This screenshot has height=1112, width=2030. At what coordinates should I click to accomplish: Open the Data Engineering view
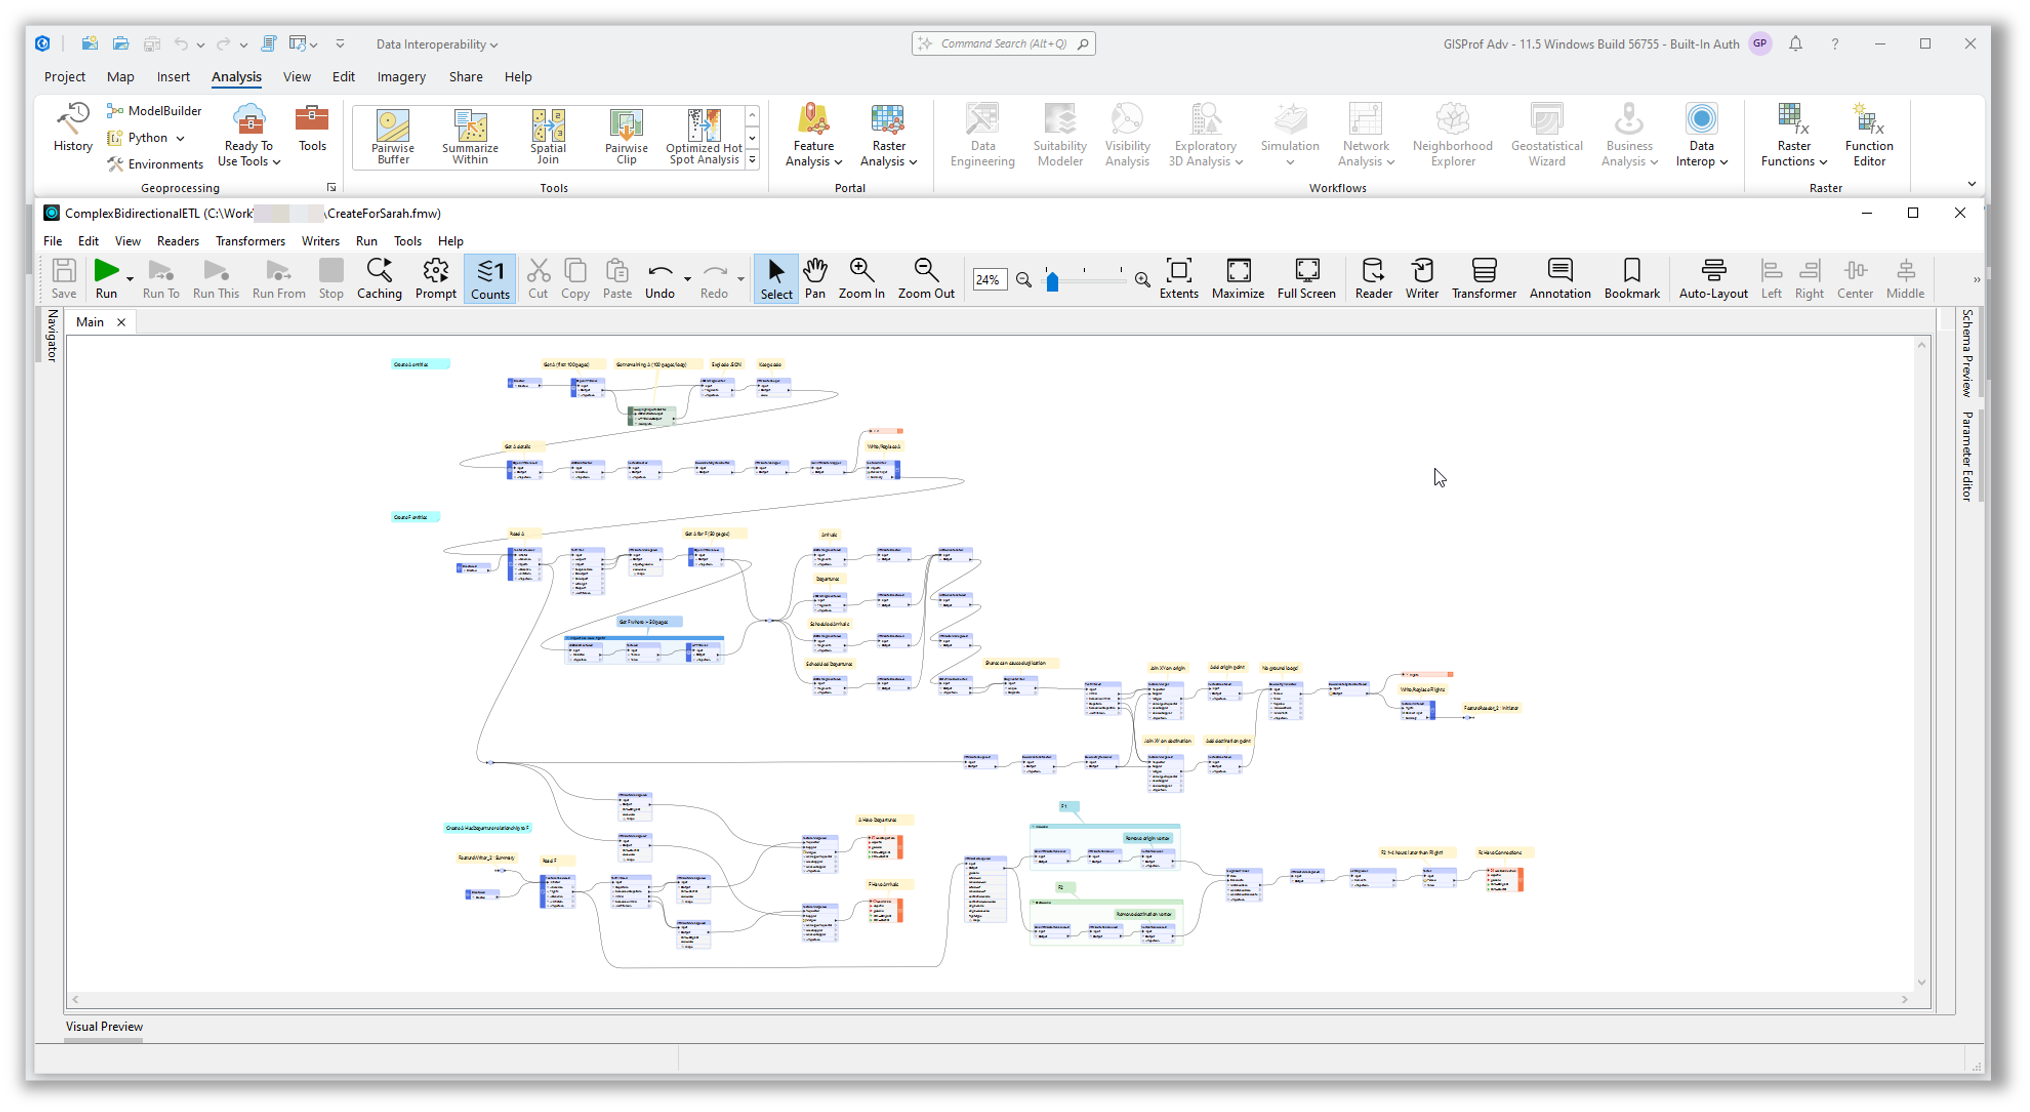pos(982,136)
